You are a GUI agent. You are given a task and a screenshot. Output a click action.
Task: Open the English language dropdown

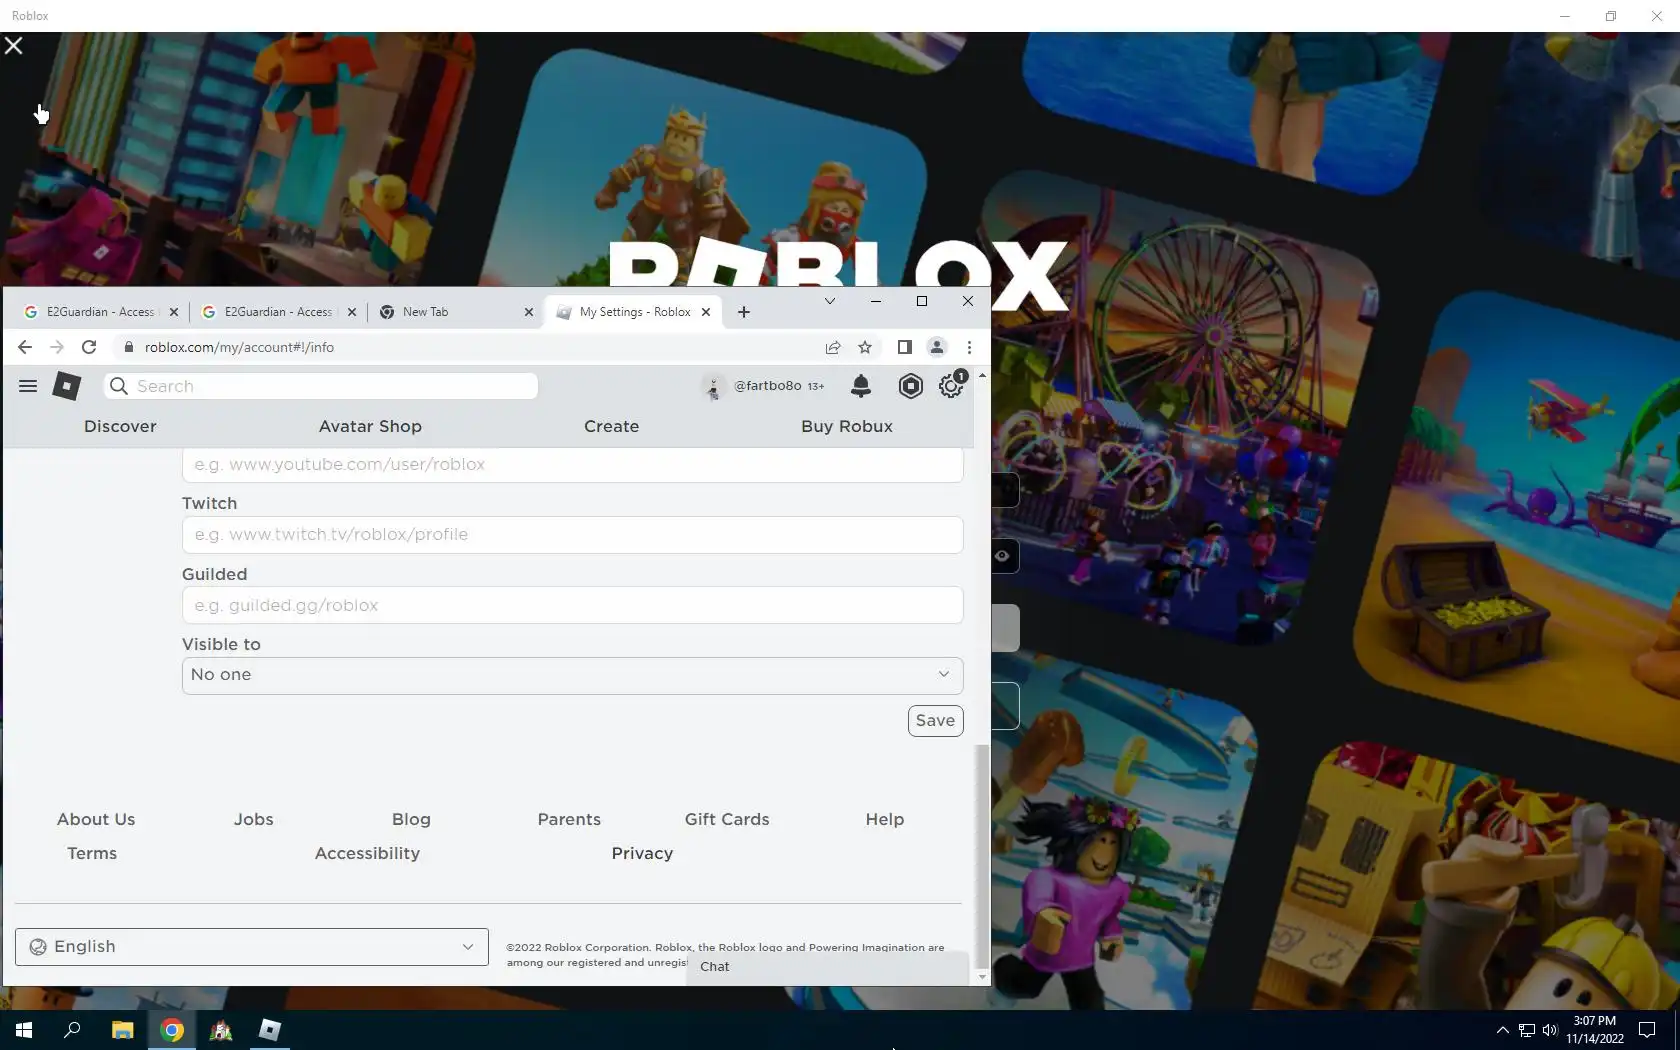click(252, 947)
